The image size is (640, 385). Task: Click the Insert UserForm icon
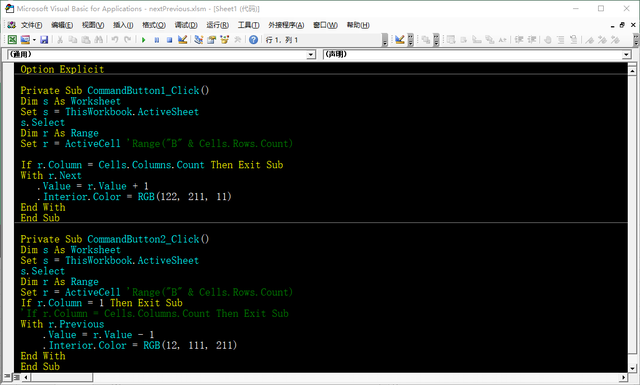tap(25, 40)
